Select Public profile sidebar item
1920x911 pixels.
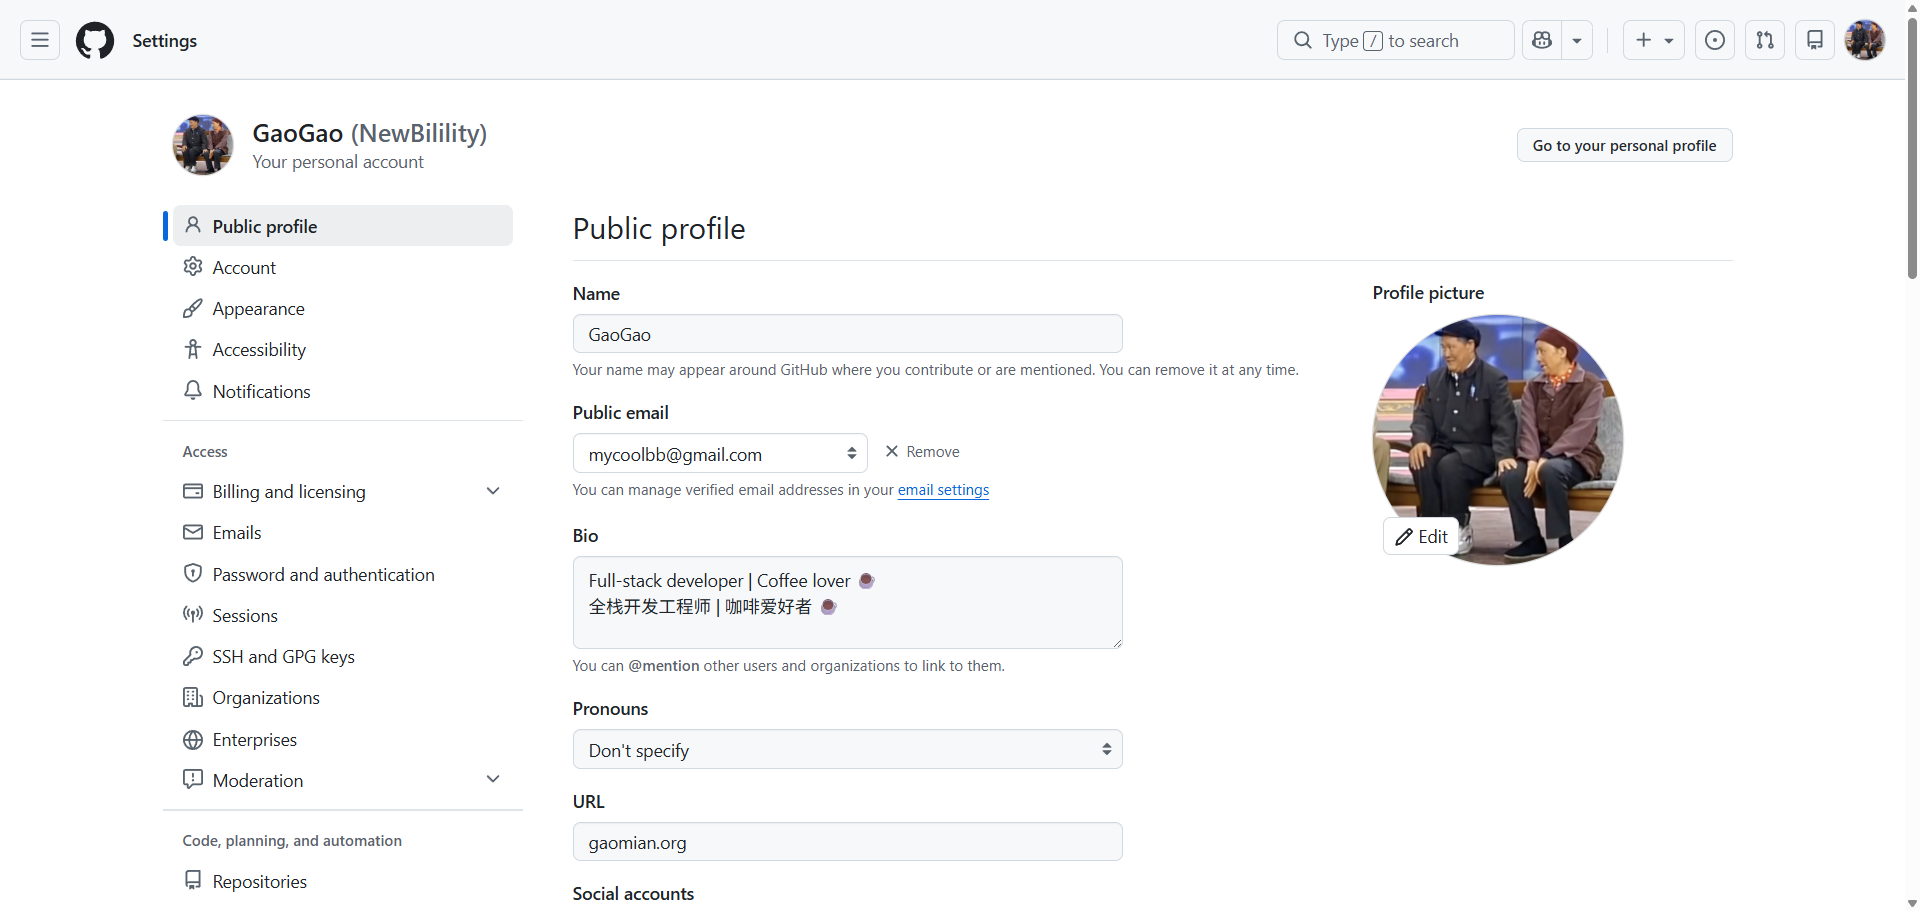click(343, 226)
